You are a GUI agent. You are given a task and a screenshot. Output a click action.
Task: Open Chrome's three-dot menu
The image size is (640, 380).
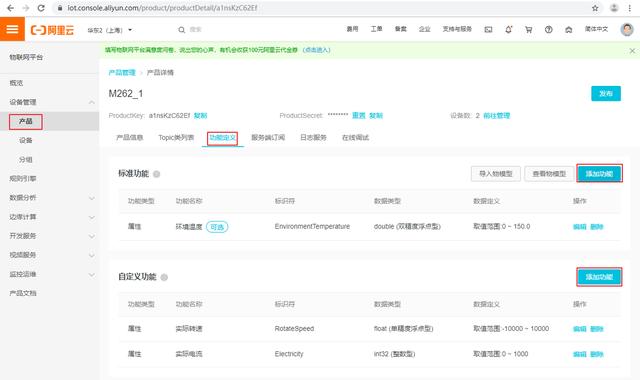point(630,8)
